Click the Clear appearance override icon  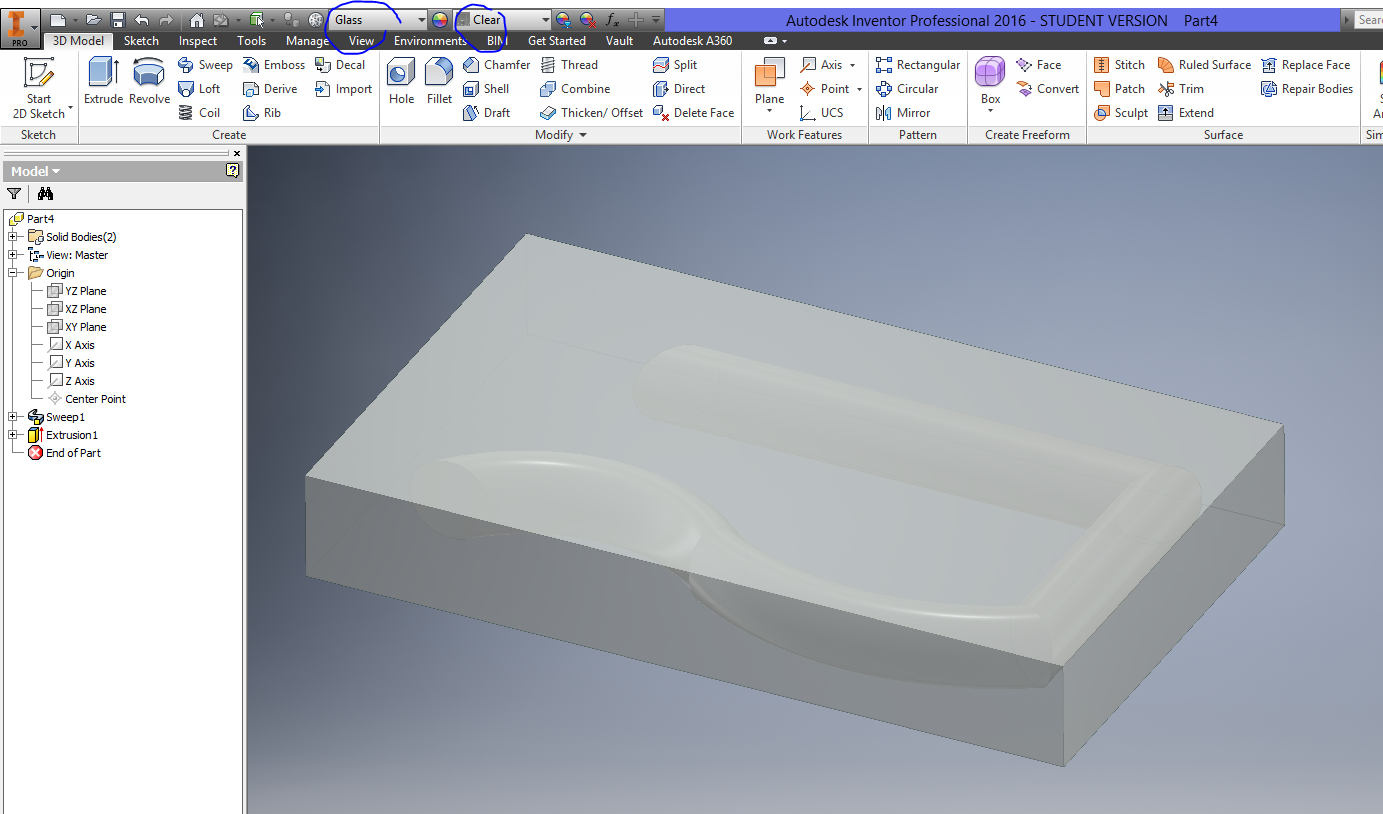tap(588, 19)
